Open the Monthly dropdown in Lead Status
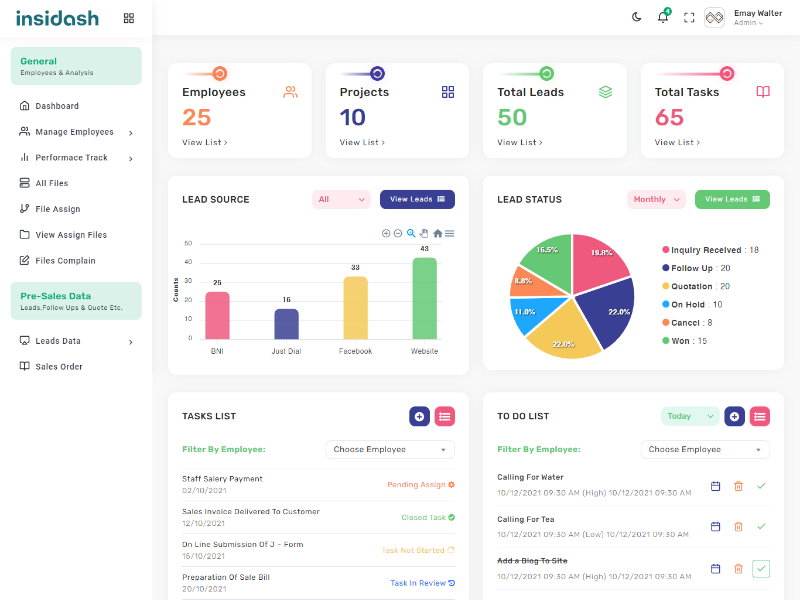This screenshot has height=600, width=800. 656,199
